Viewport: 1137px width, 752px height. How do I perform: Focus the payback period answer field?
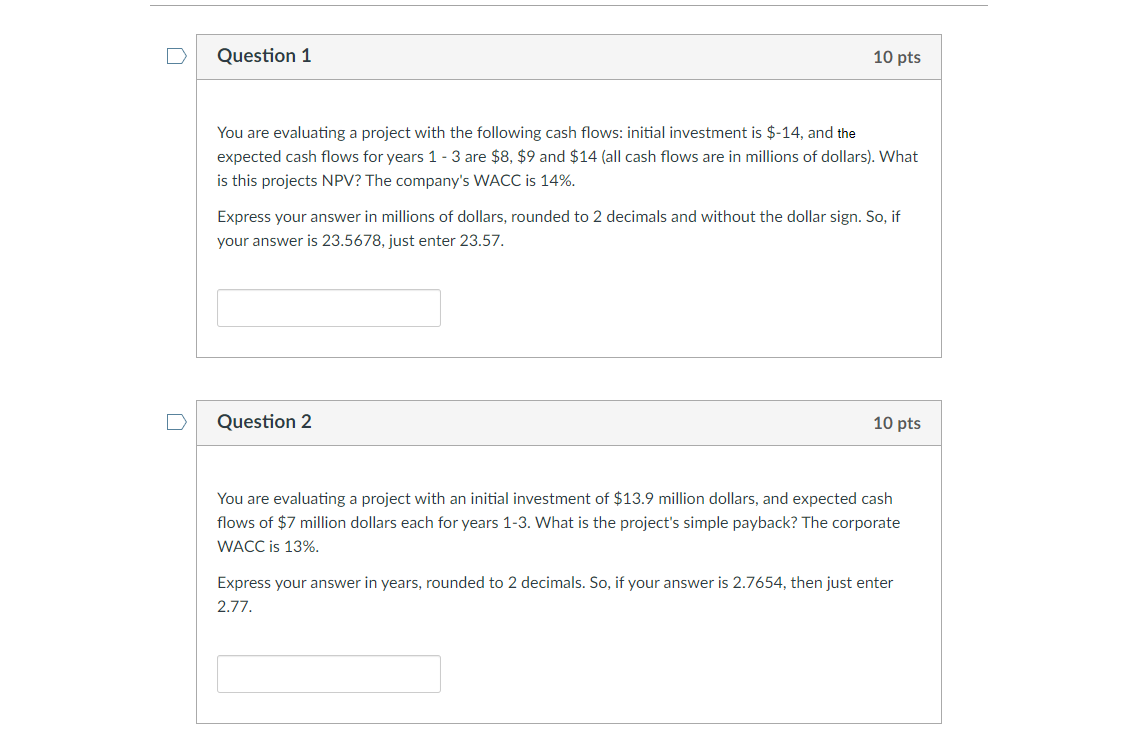click(x=329, y=673)
